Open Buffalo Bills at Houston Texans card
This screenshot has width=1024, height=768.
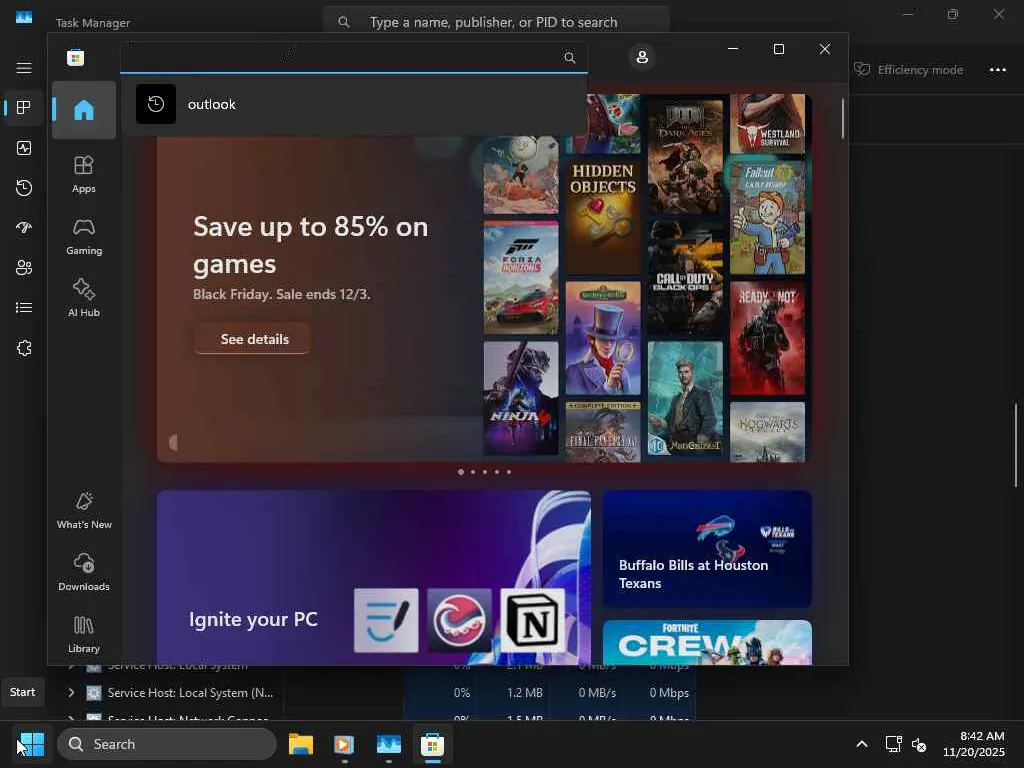[707, 549]
